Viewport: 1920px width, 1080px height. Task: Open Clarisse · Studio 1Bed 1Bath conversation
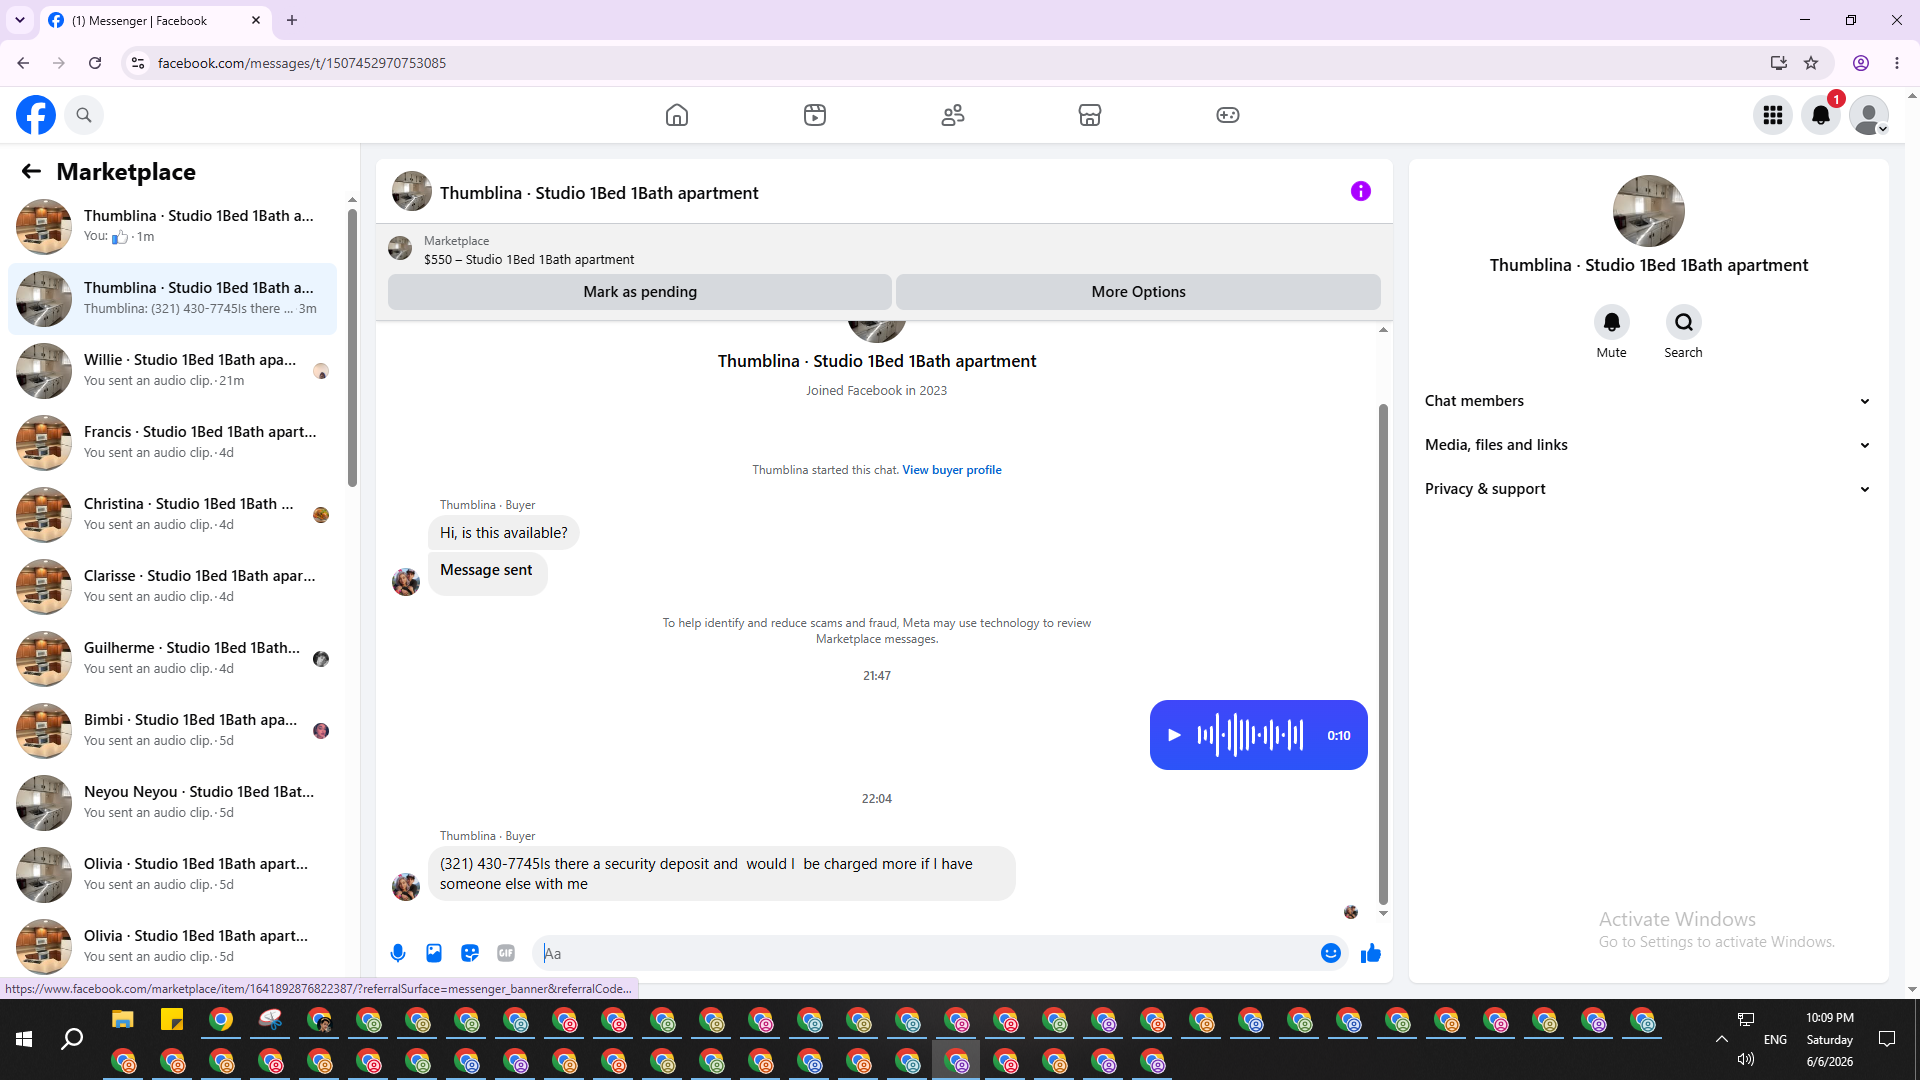pos(172,587)
